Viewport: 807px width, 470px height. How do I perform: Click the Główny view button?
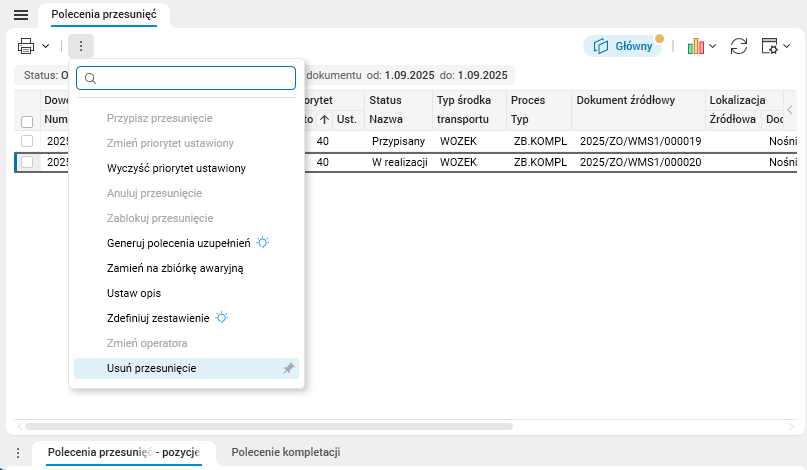623,46
